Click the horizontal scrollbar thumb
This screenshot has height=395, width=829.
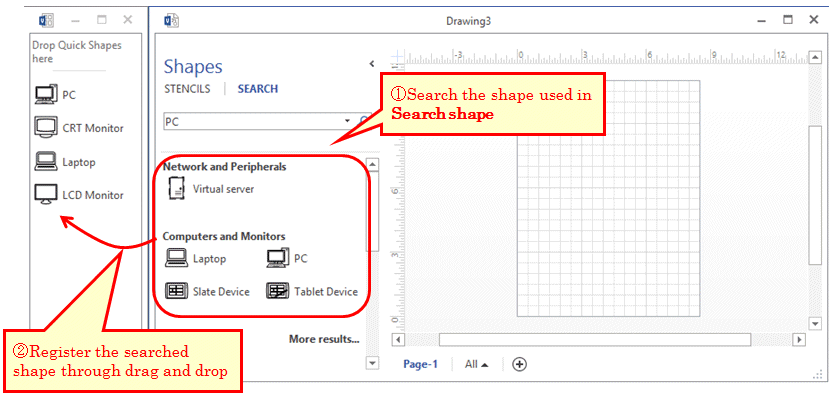595,339
